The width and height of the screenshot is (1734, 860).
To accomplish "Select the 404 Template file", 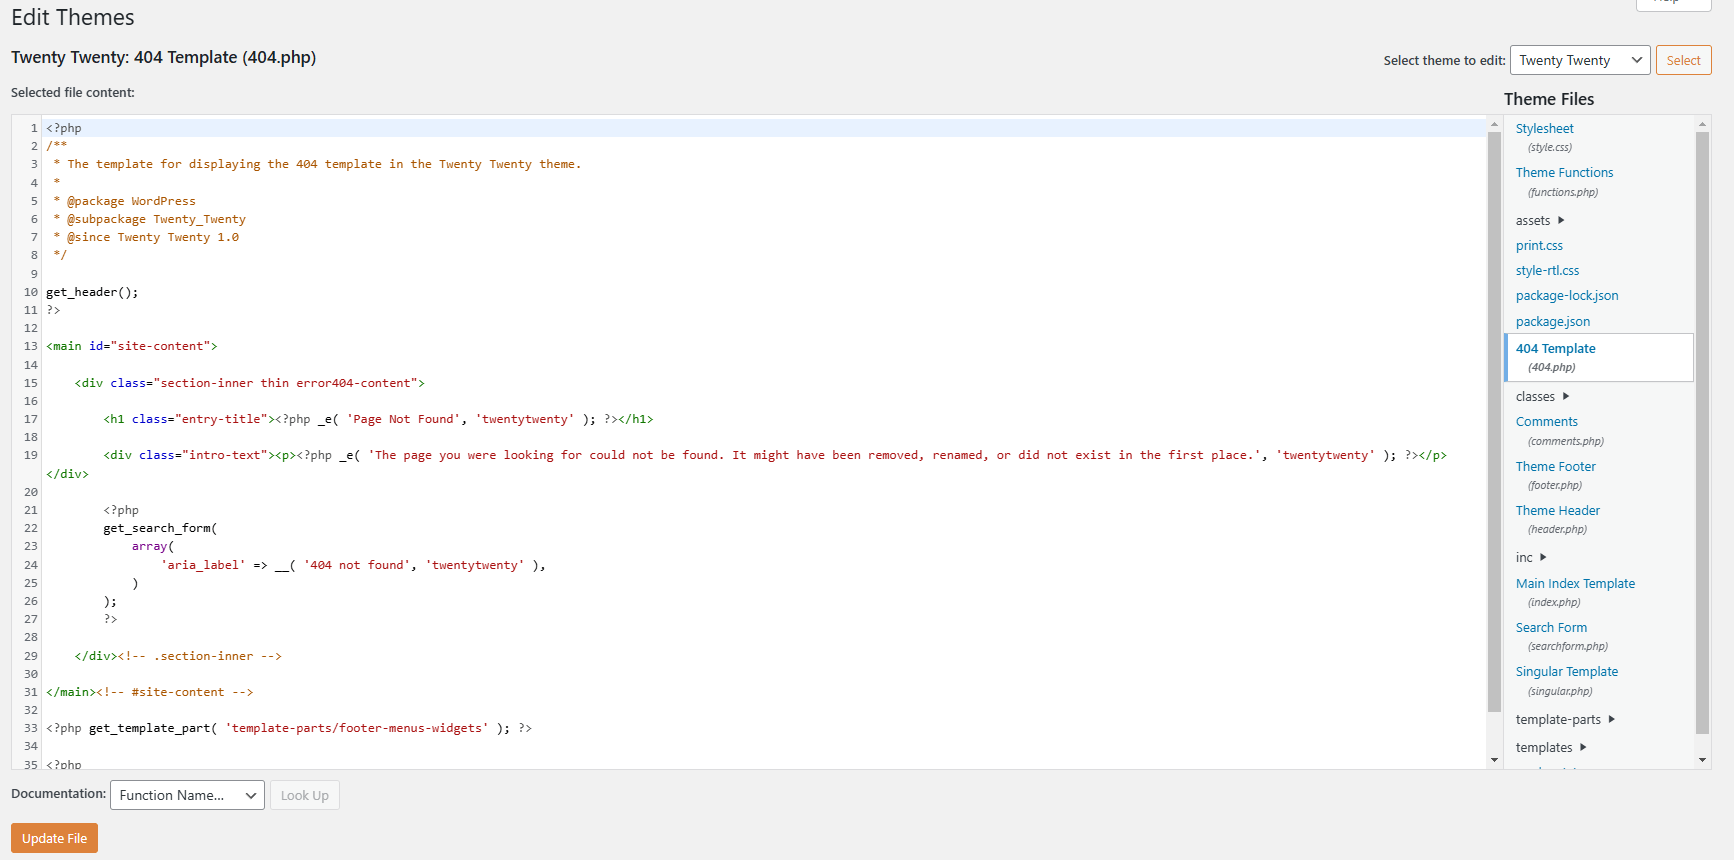I will pyautogui.click(x=1555, y=349).
